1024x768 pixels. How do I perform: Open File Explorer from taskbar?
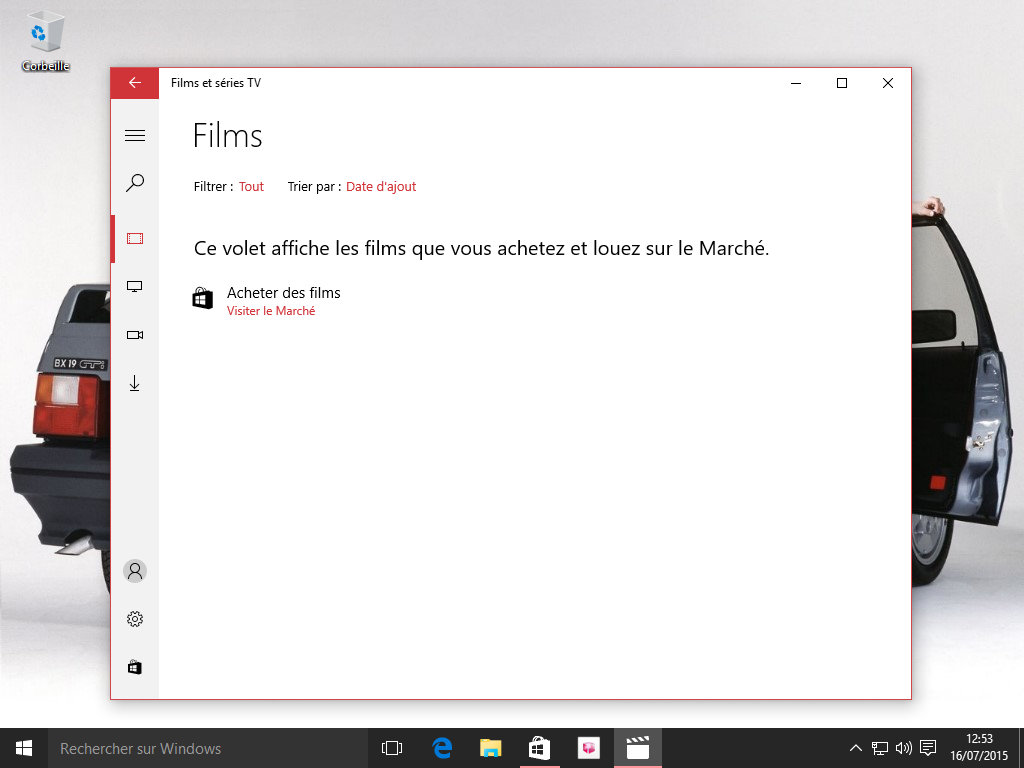(490, 748)
